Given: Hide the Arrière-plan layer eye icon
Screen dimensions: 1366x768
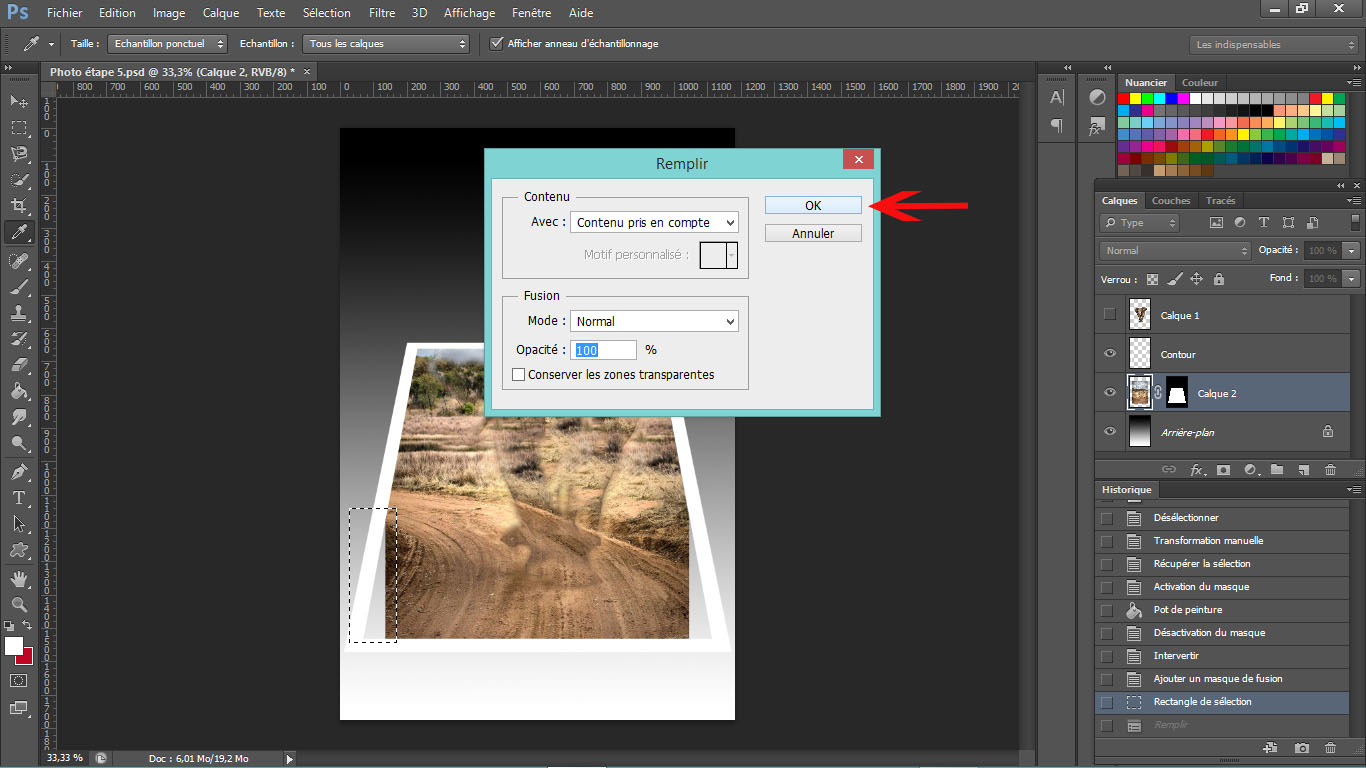Looking at the screenshot, I should [x=1109, y=432].
